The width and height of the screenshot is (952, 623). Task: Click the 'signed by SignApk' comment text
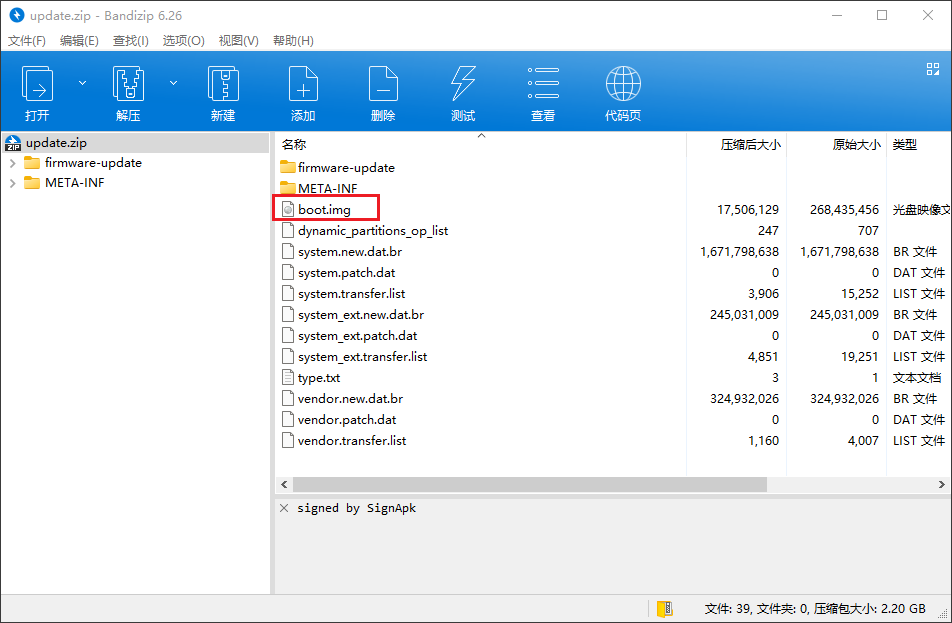coord(356,508)
